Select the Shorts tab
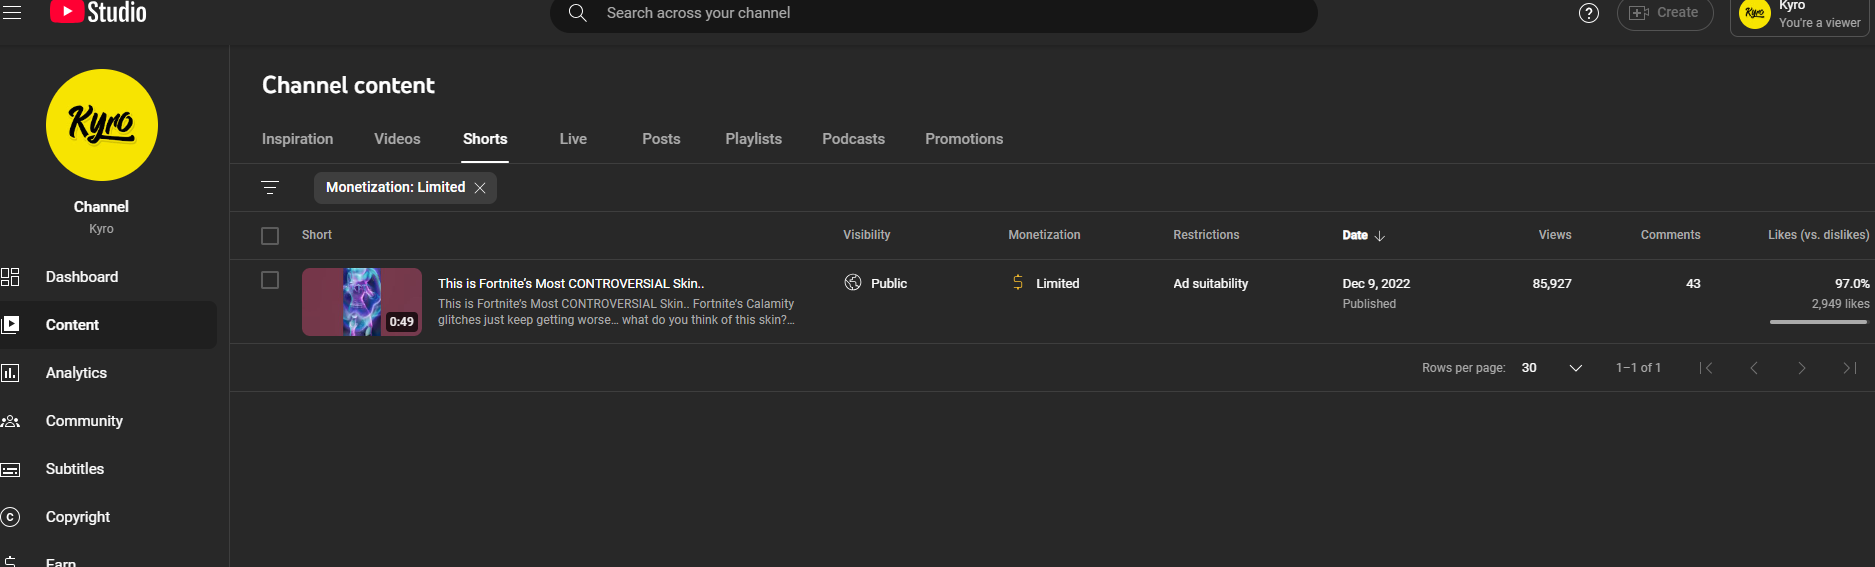The height and width of the screenshot is (567, 1875). point(485,139)
